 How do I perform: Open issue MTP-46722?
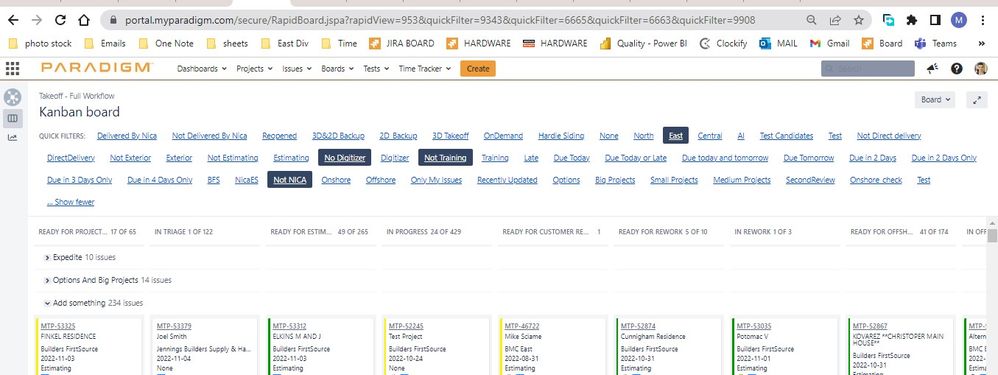tap(522, 326)
